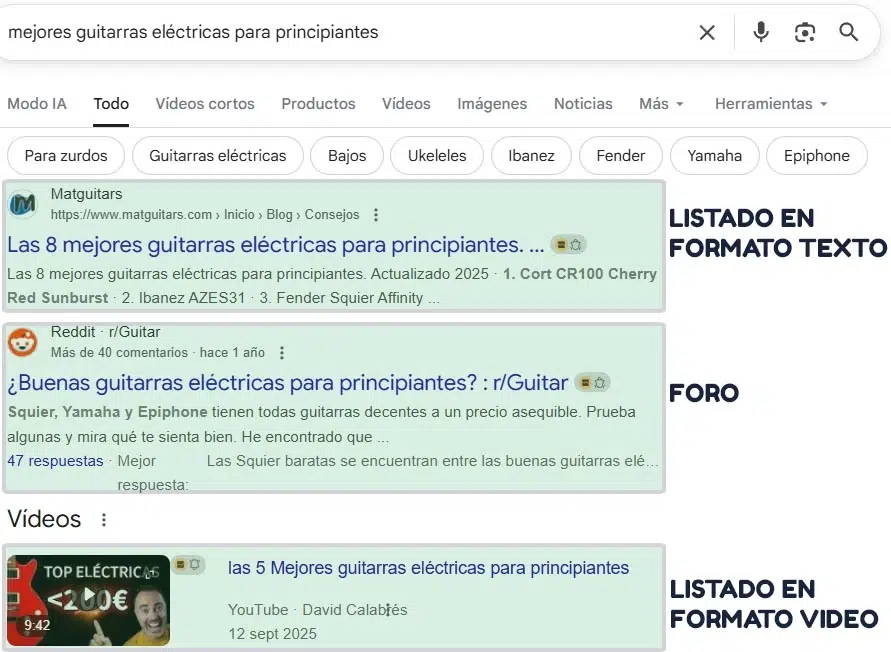Click the Reddit r/Guitar favicon
Viewport: 891px width, 652px height.
tap(23, 343)
